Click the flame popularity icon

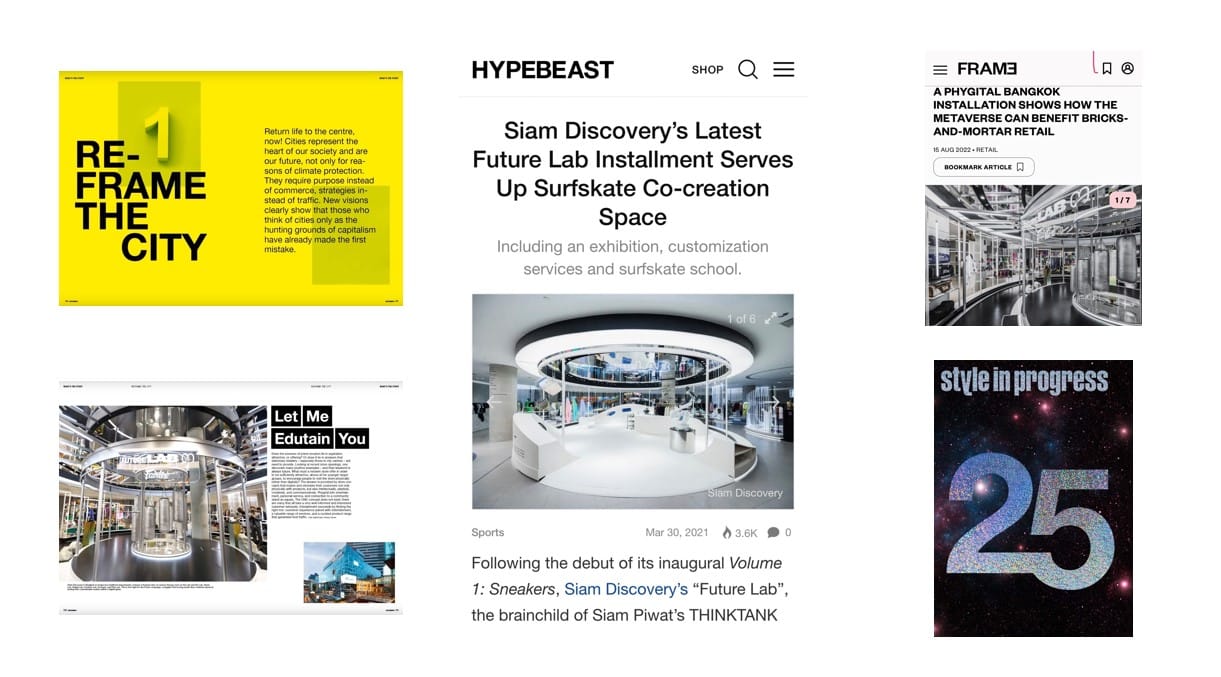click(727, 533)
